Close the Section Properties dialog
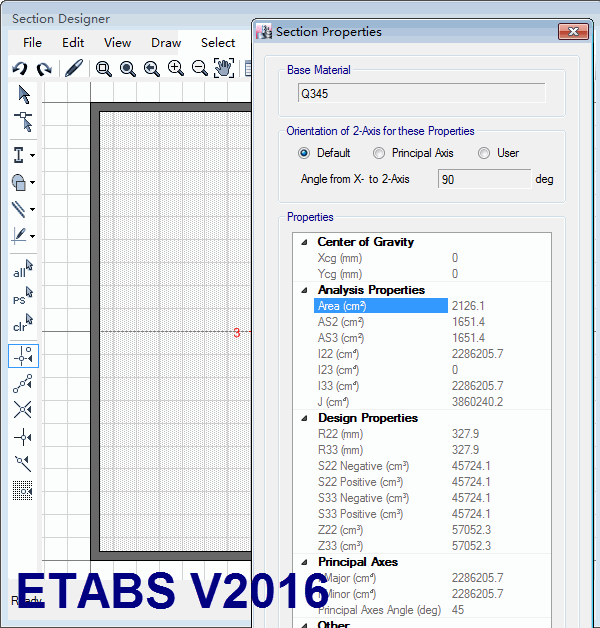This screenshot has width=600, height=628. coord(574,32)
